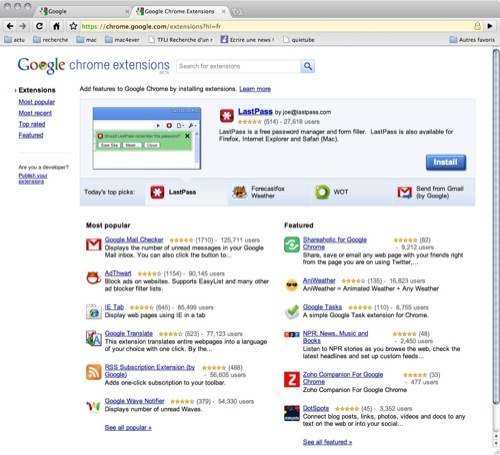This screenshot has height=455, width=500.
Task: Click the Google Tasks checkmark icon
Action: point(292,311)
